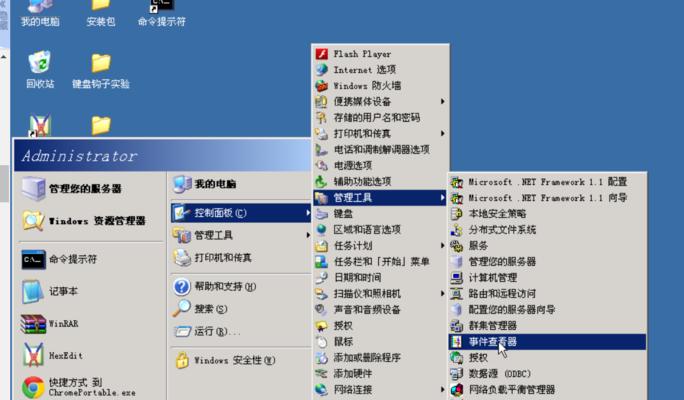The image size is (684, 400).
Task: Click the 计算机管理 icon
Action: (457, 277)
